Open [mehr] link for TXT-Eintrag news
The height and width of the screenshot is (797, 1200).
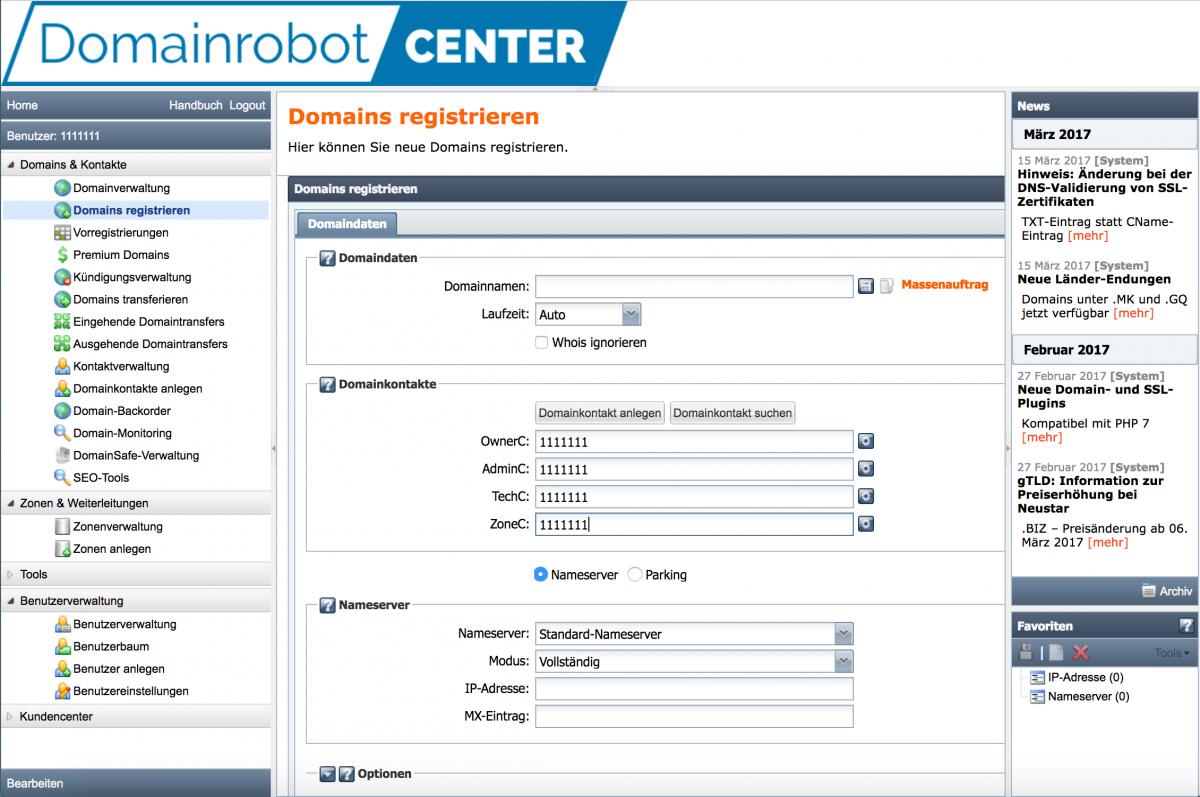coord(1088,236)
